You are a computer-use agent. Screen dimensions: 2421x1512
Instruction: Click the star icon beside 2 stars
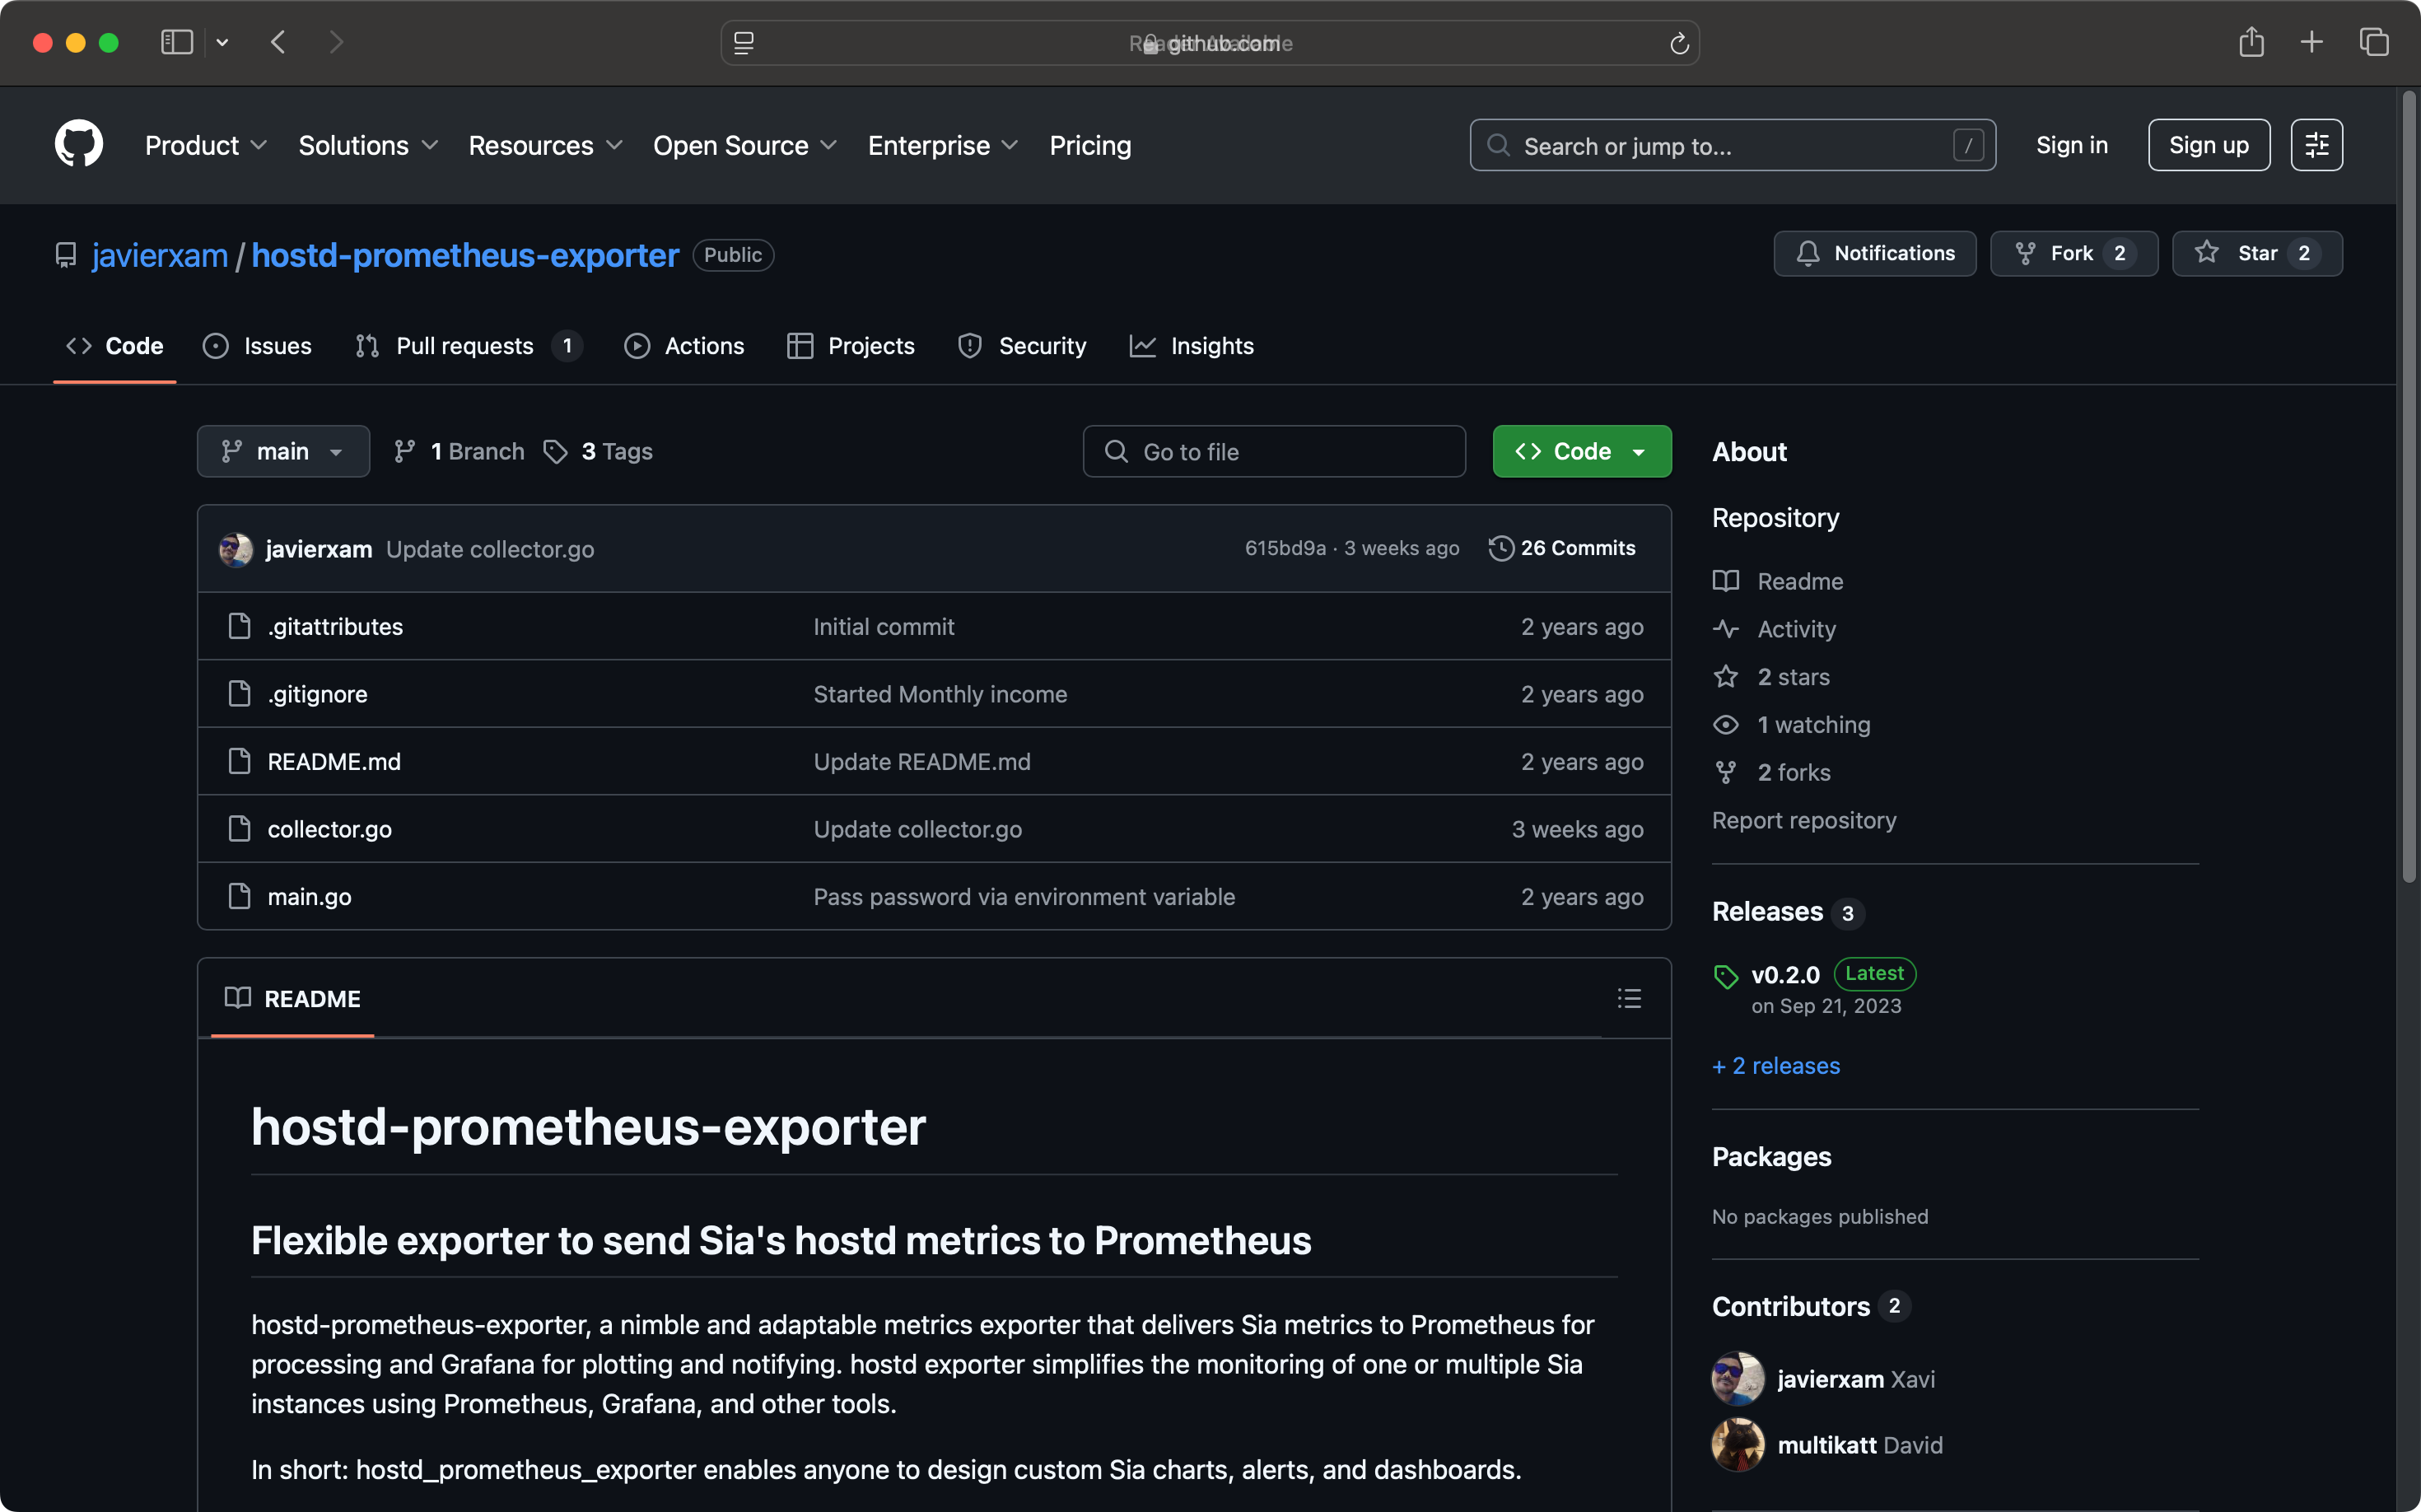click(1726, 677)
